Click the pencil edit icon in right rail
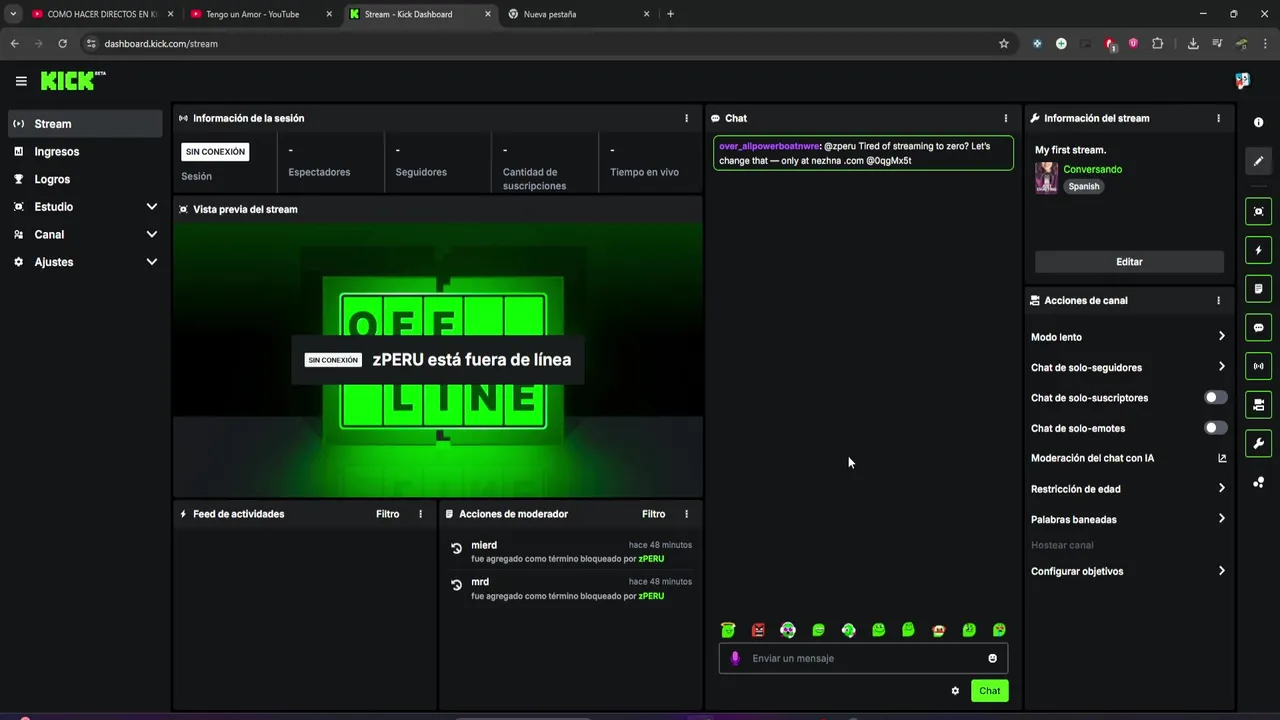 [x=1258, y=161]
